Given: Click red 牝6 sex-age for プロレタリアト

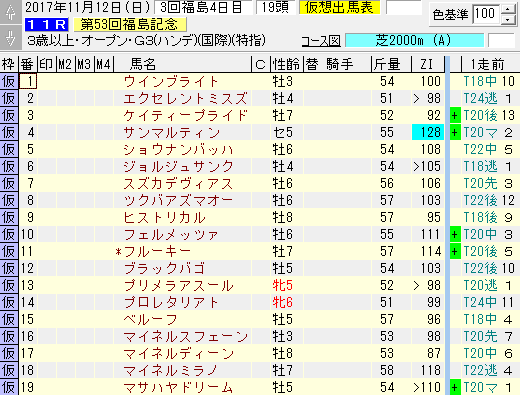Looking at the screenshot, I should (x=283, y=303).
